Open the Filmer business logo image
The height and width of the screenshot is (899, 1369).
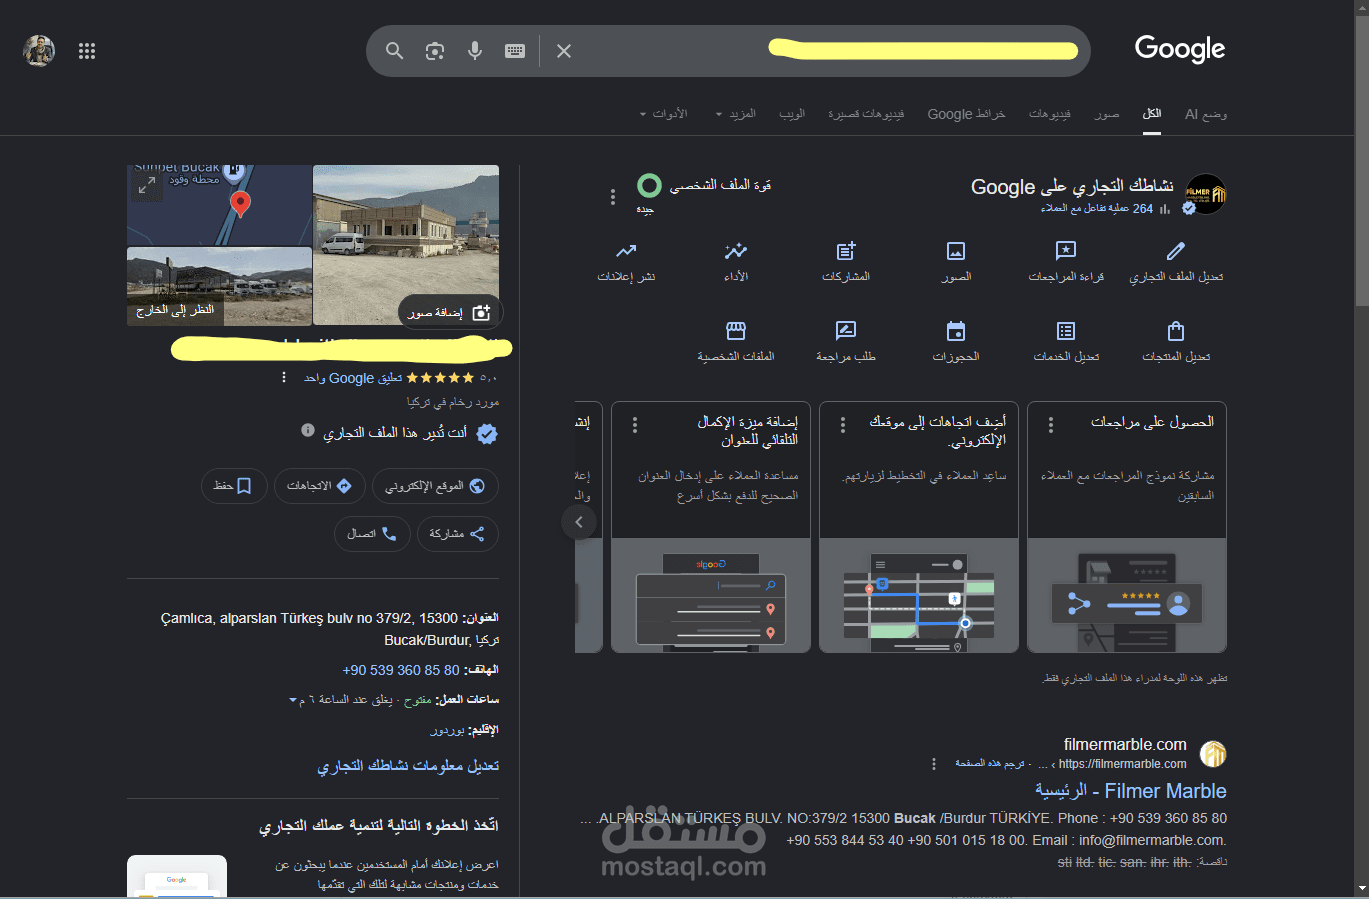pos(1205,194)
